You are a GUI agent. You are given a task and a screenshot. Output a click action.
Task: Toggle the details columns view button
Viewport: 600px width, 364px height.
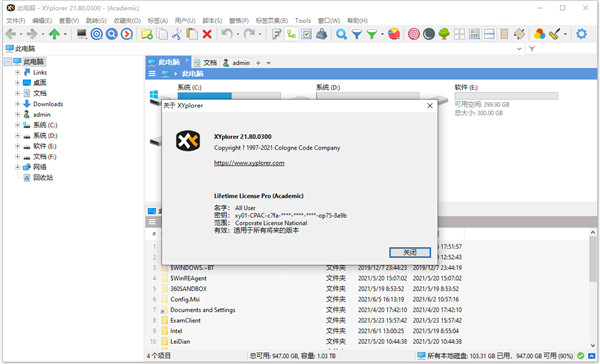coord(474,34)
